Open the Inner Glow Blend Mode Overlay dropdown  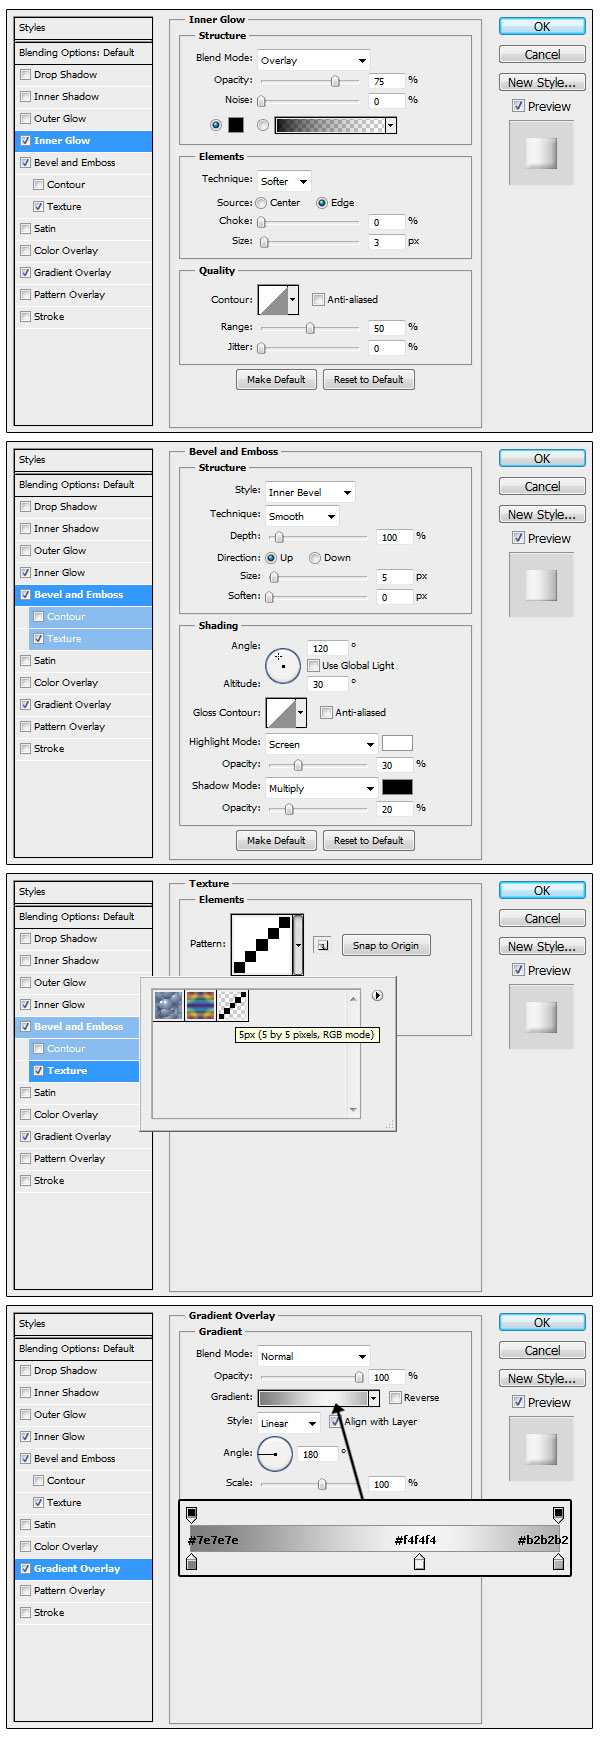[x=314, y=60]
